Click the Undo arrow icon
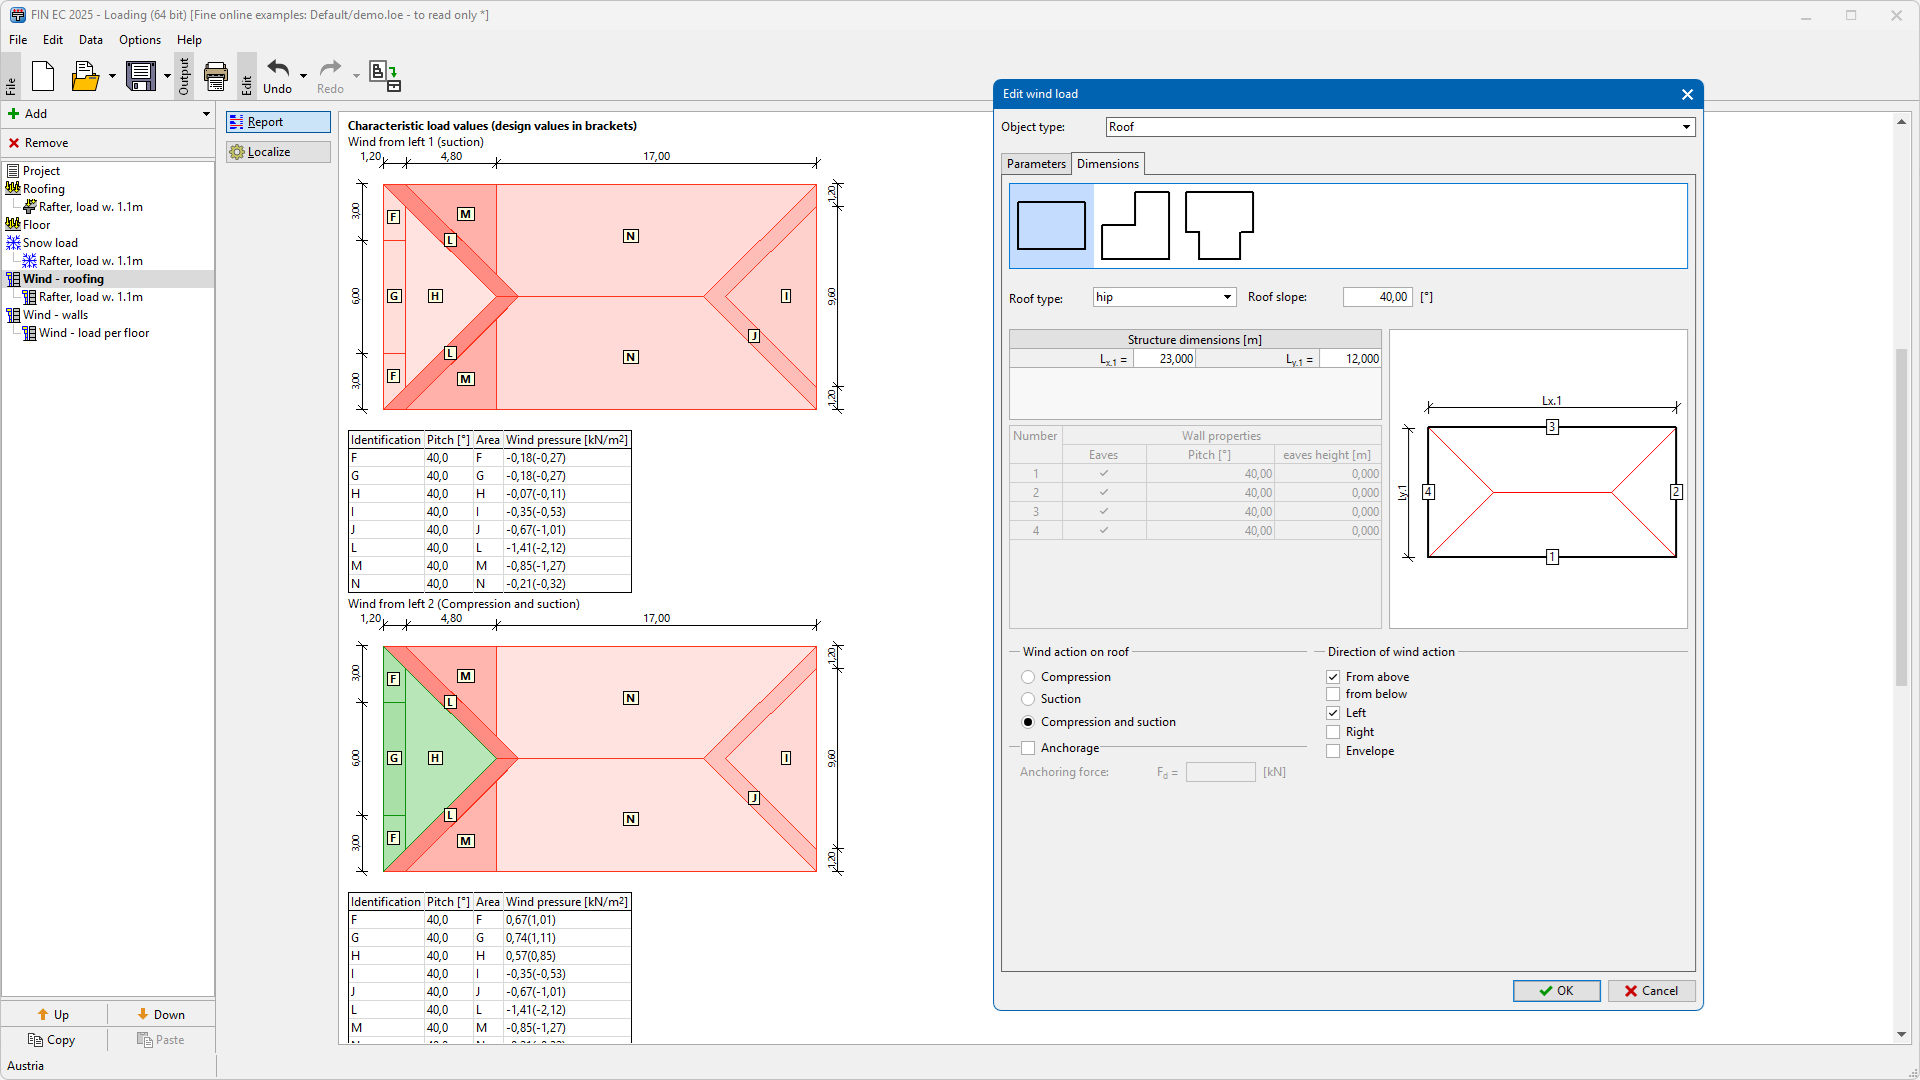The image size is (1920, 1080). click(x=278, y=70)
